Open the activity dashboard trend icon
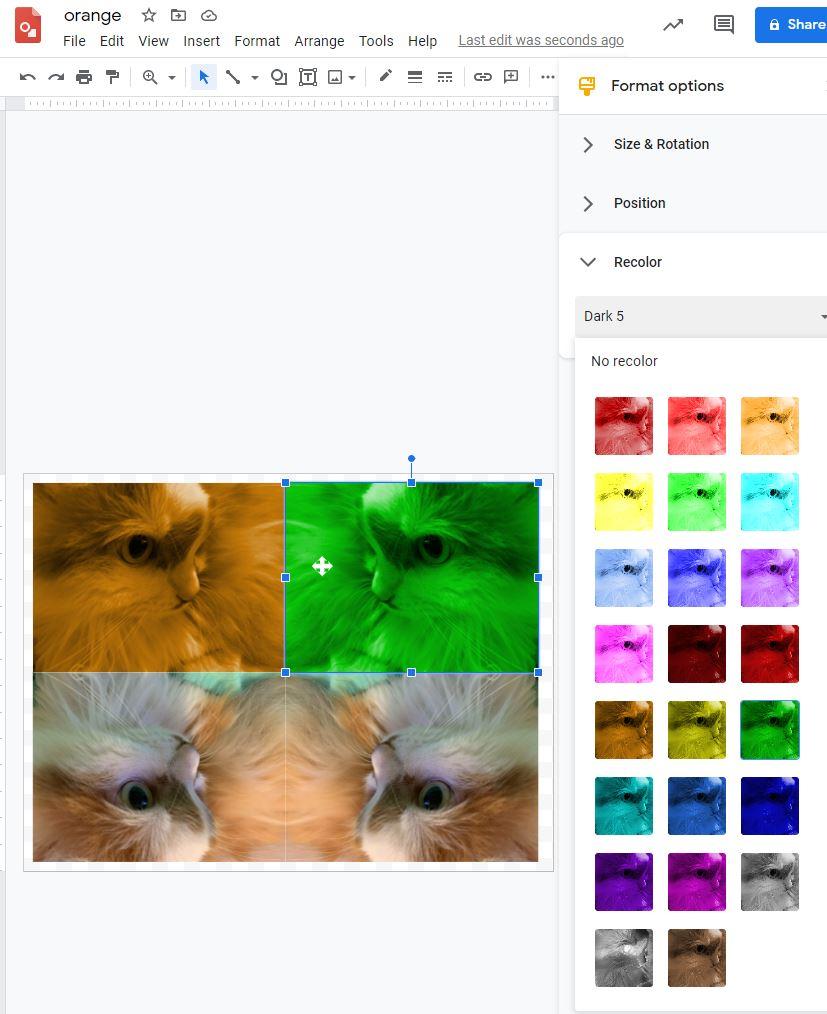 tap(673, 25)
